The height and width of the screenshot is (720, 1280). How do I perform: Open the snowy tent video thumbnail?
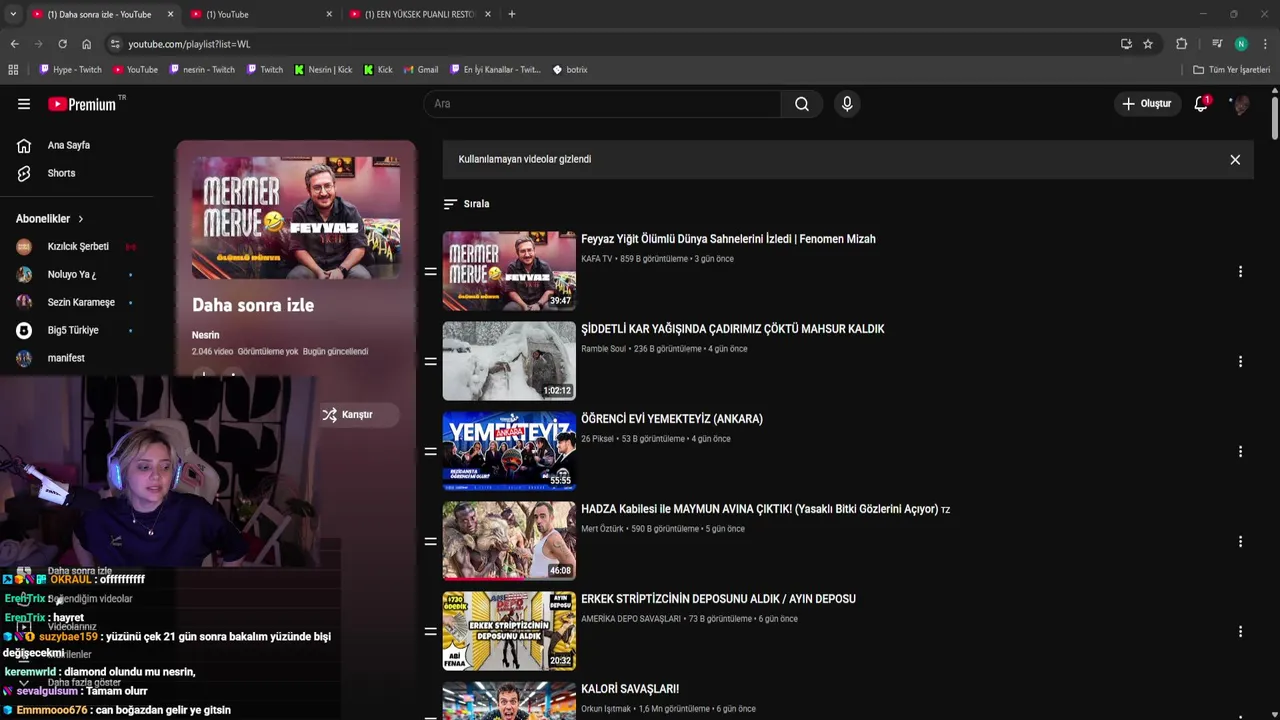pos(509,361)
